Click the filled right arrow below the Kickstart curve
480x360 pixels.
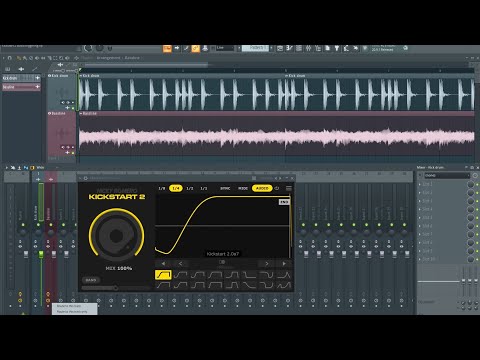click(x=284, y=264)
